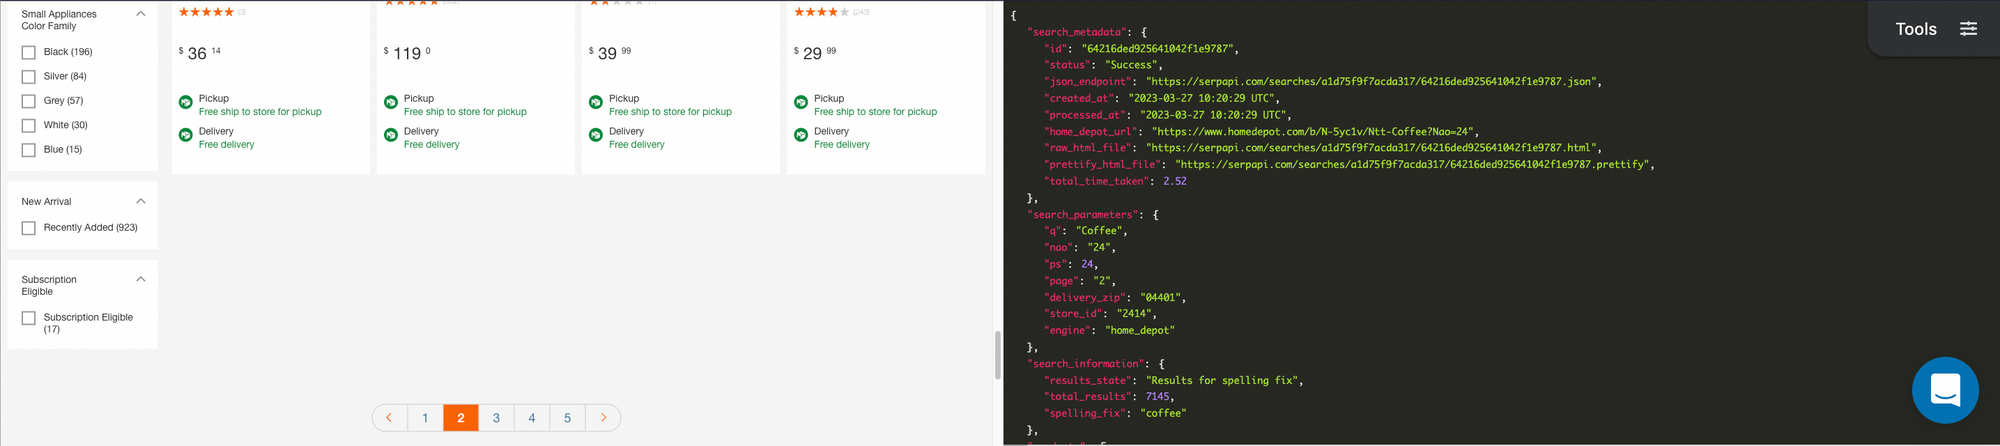The image size is (2000, 446).
Task: Click the next page arrow in pagination
Action: coord(603,418)
